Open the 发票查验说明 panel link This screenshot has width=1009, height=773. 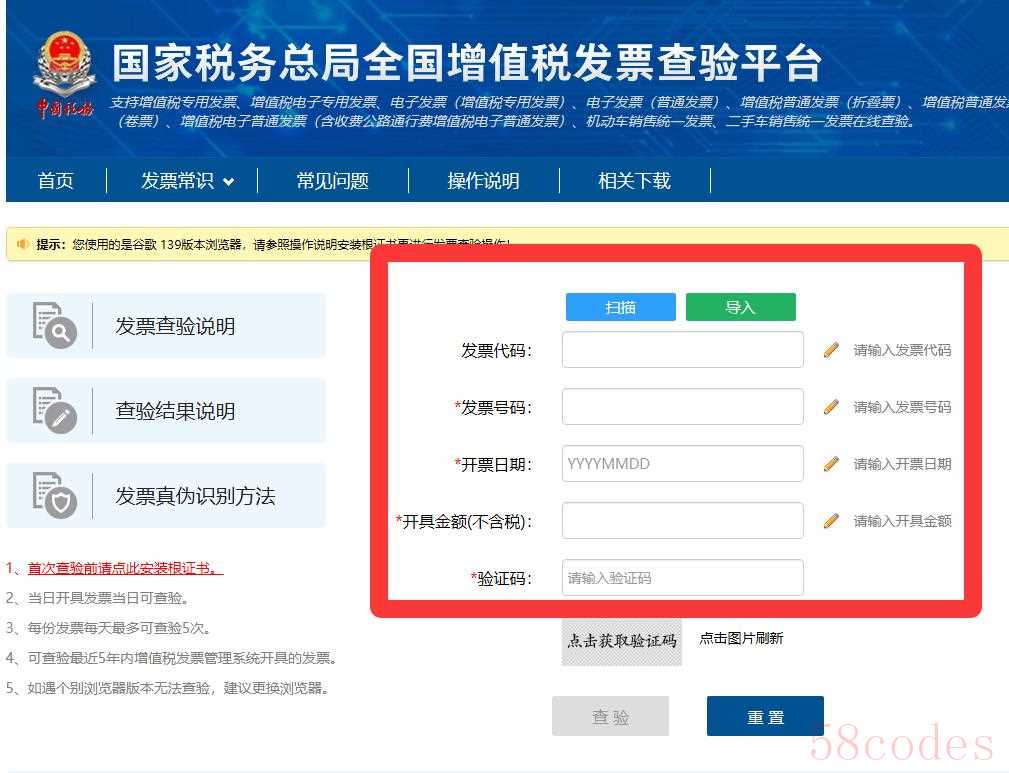[x=166, y=326]
